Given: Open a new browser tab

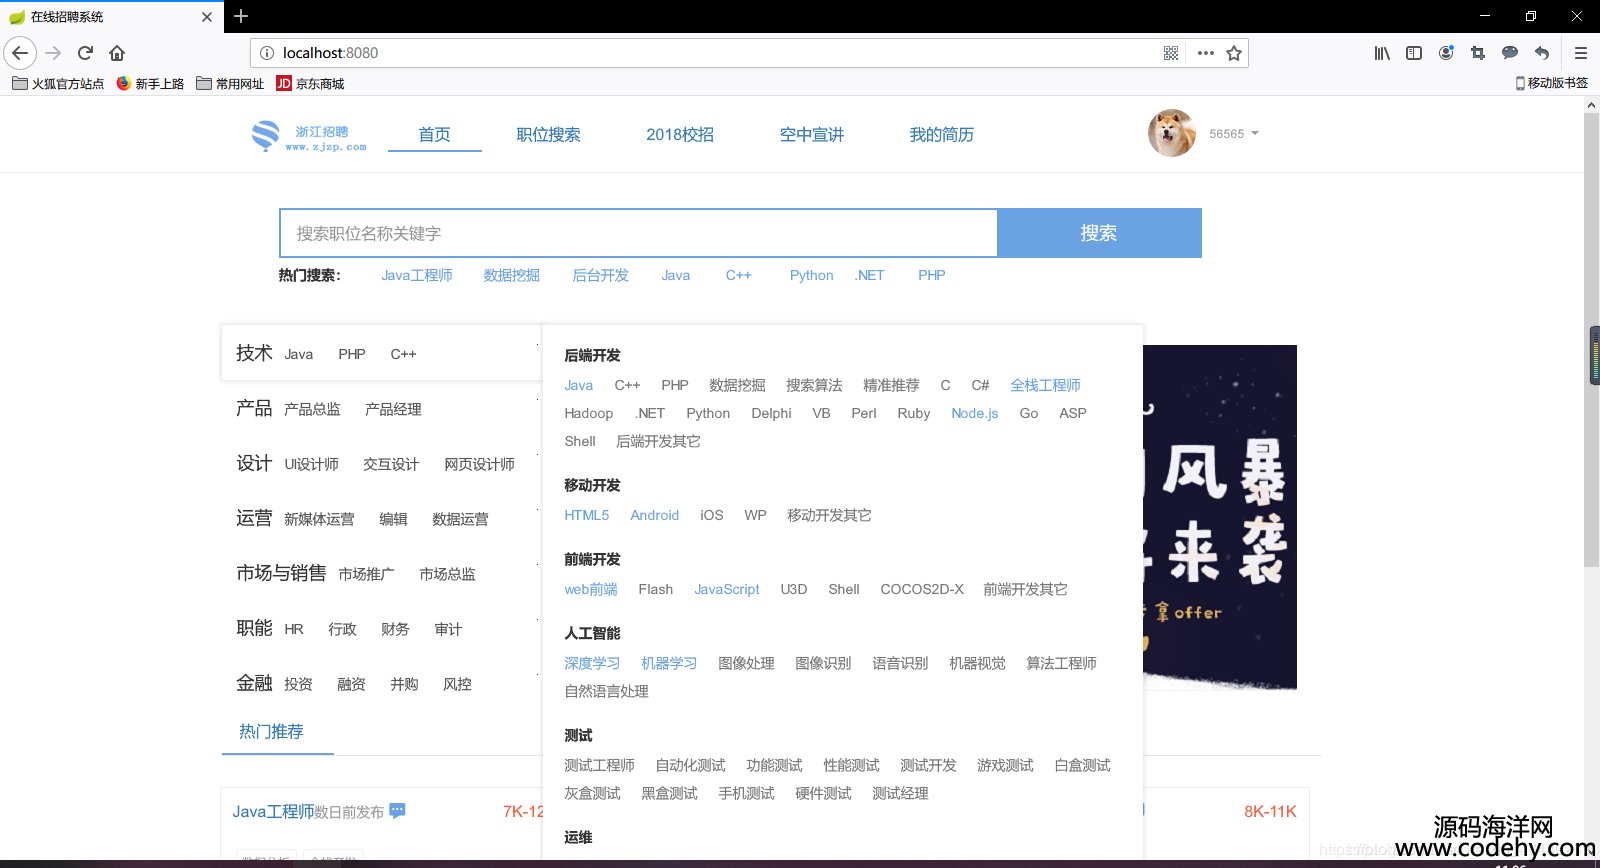Looking at the screenshot, I should [x=241, y=16].
